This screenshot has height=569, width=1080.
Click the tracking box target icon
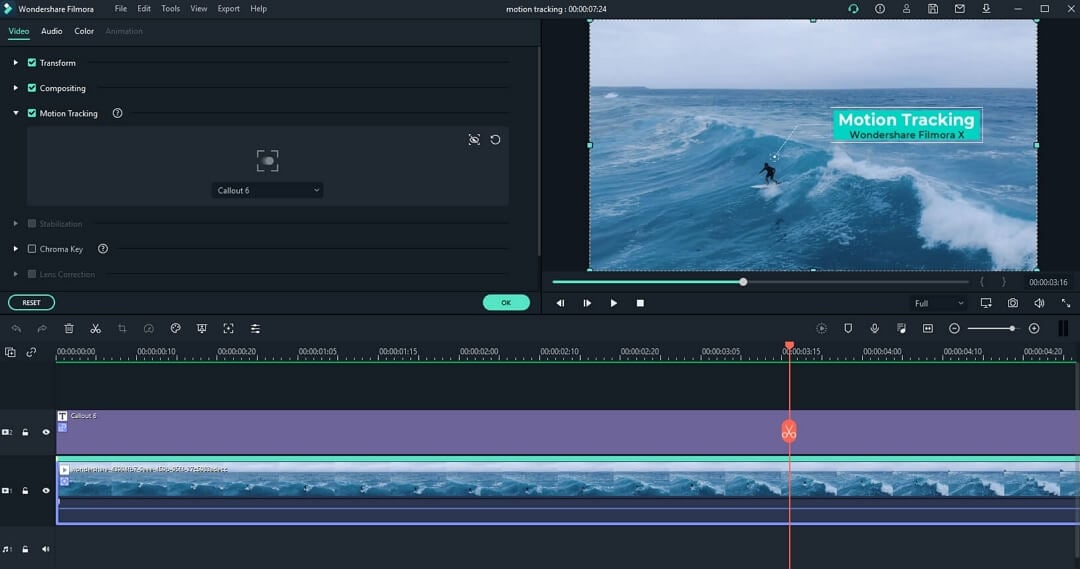pyautogui.click(x=267, y=161)
